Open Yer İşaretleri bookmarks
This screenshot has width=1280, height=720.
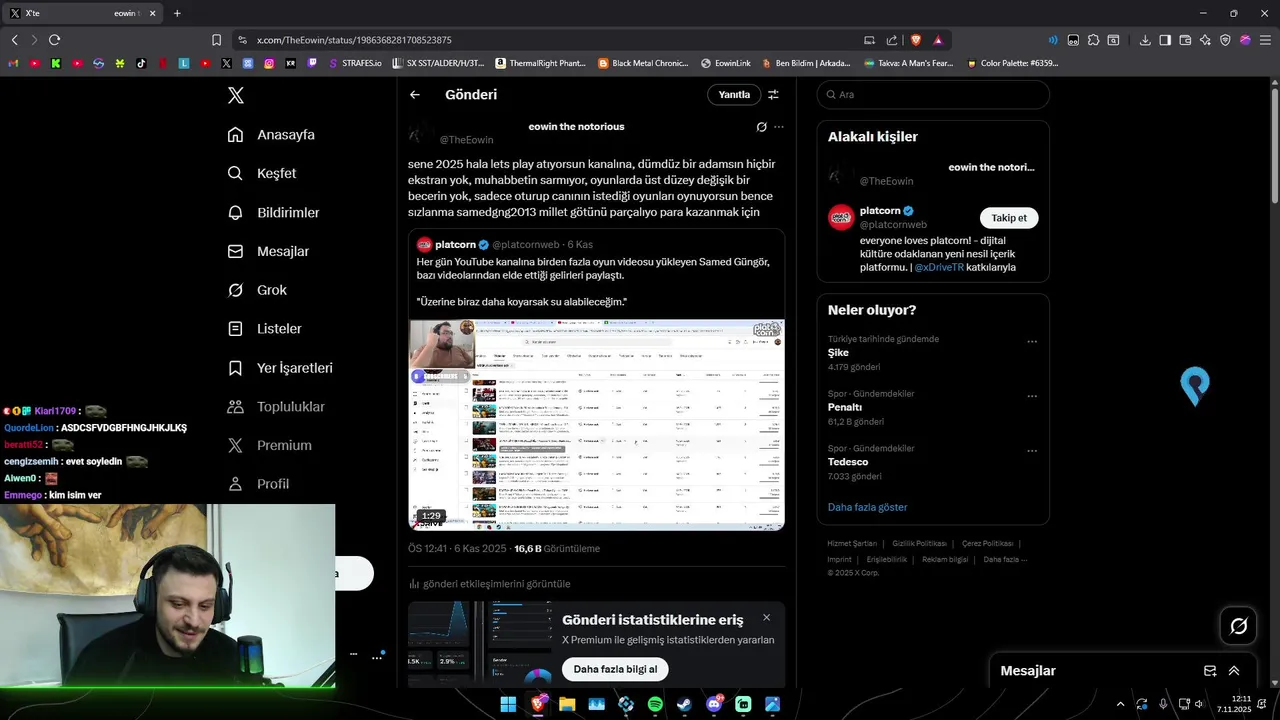pyautogui.click(x=280, y=368)
